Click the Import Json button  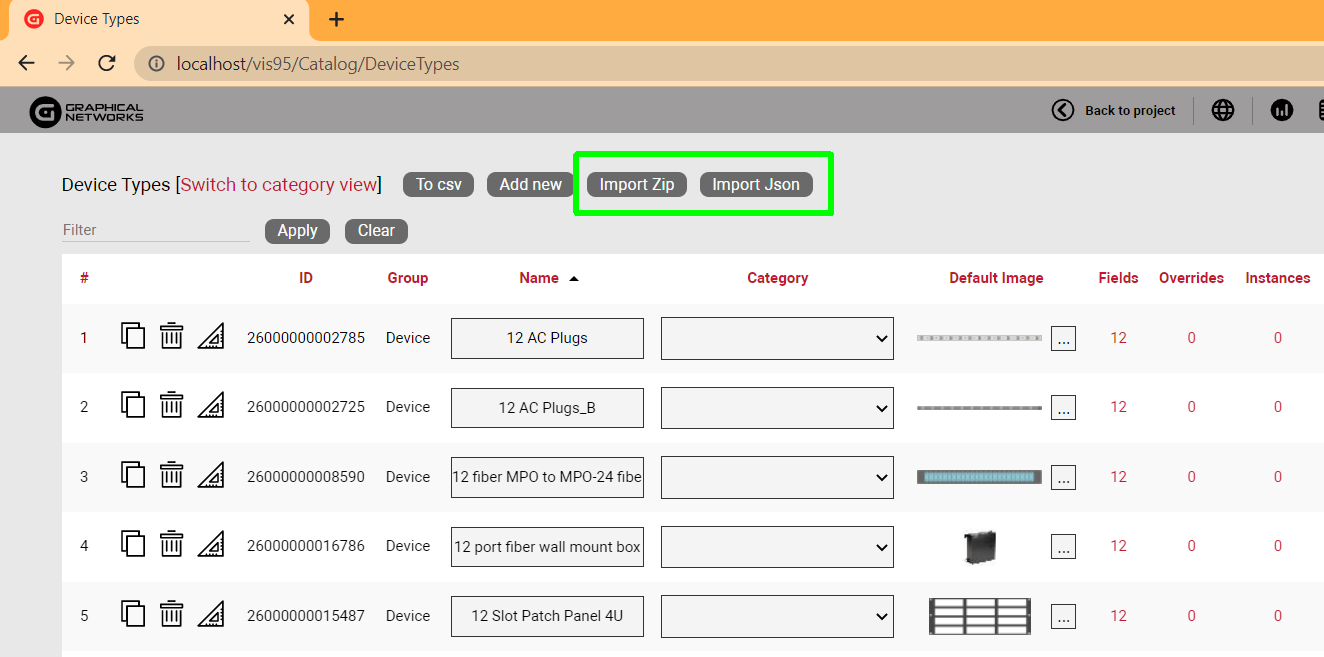pos(756,184)
